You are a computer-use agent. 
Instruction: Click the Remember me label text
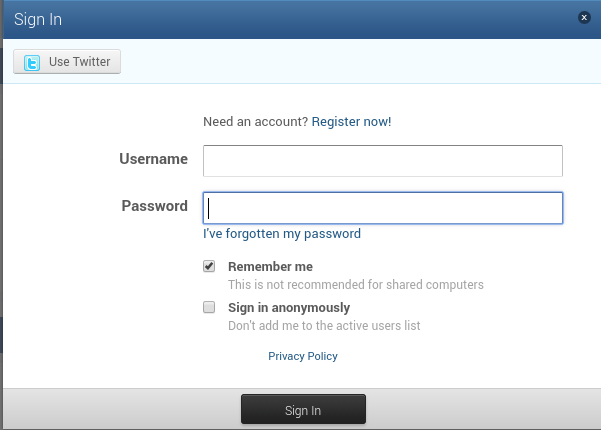[x=270, y=267]
